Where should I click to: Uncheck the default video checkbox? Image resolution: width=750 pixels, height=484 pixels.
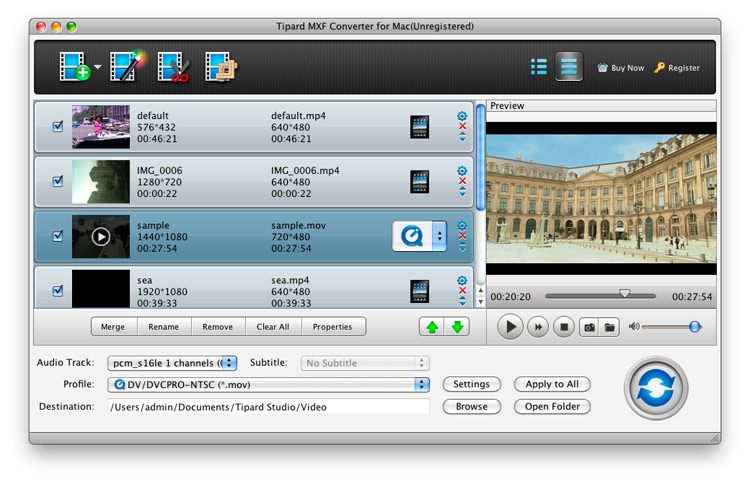click(x=58, y=126)
